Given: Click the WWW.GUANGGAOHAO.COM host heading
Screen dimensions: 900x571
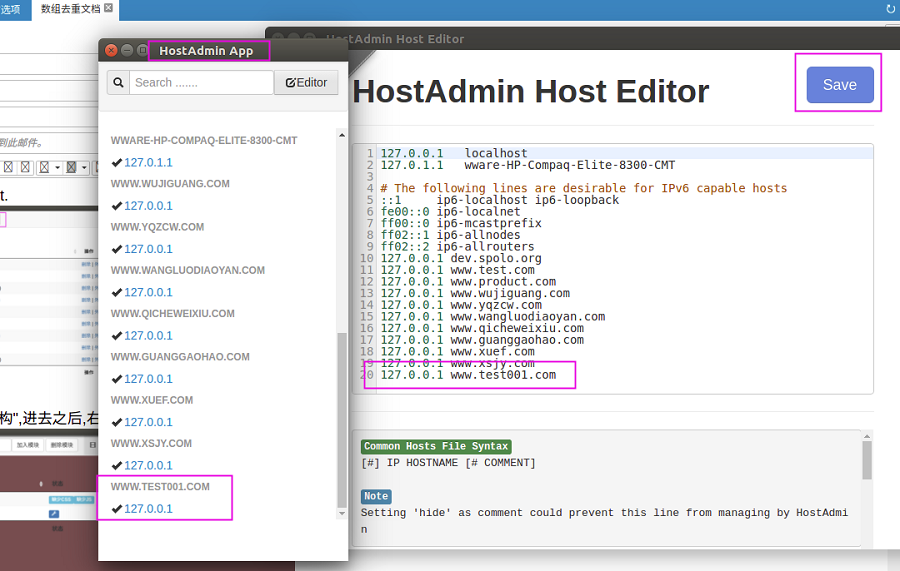Looking at the screenshot, I should [x=180, y=357].
